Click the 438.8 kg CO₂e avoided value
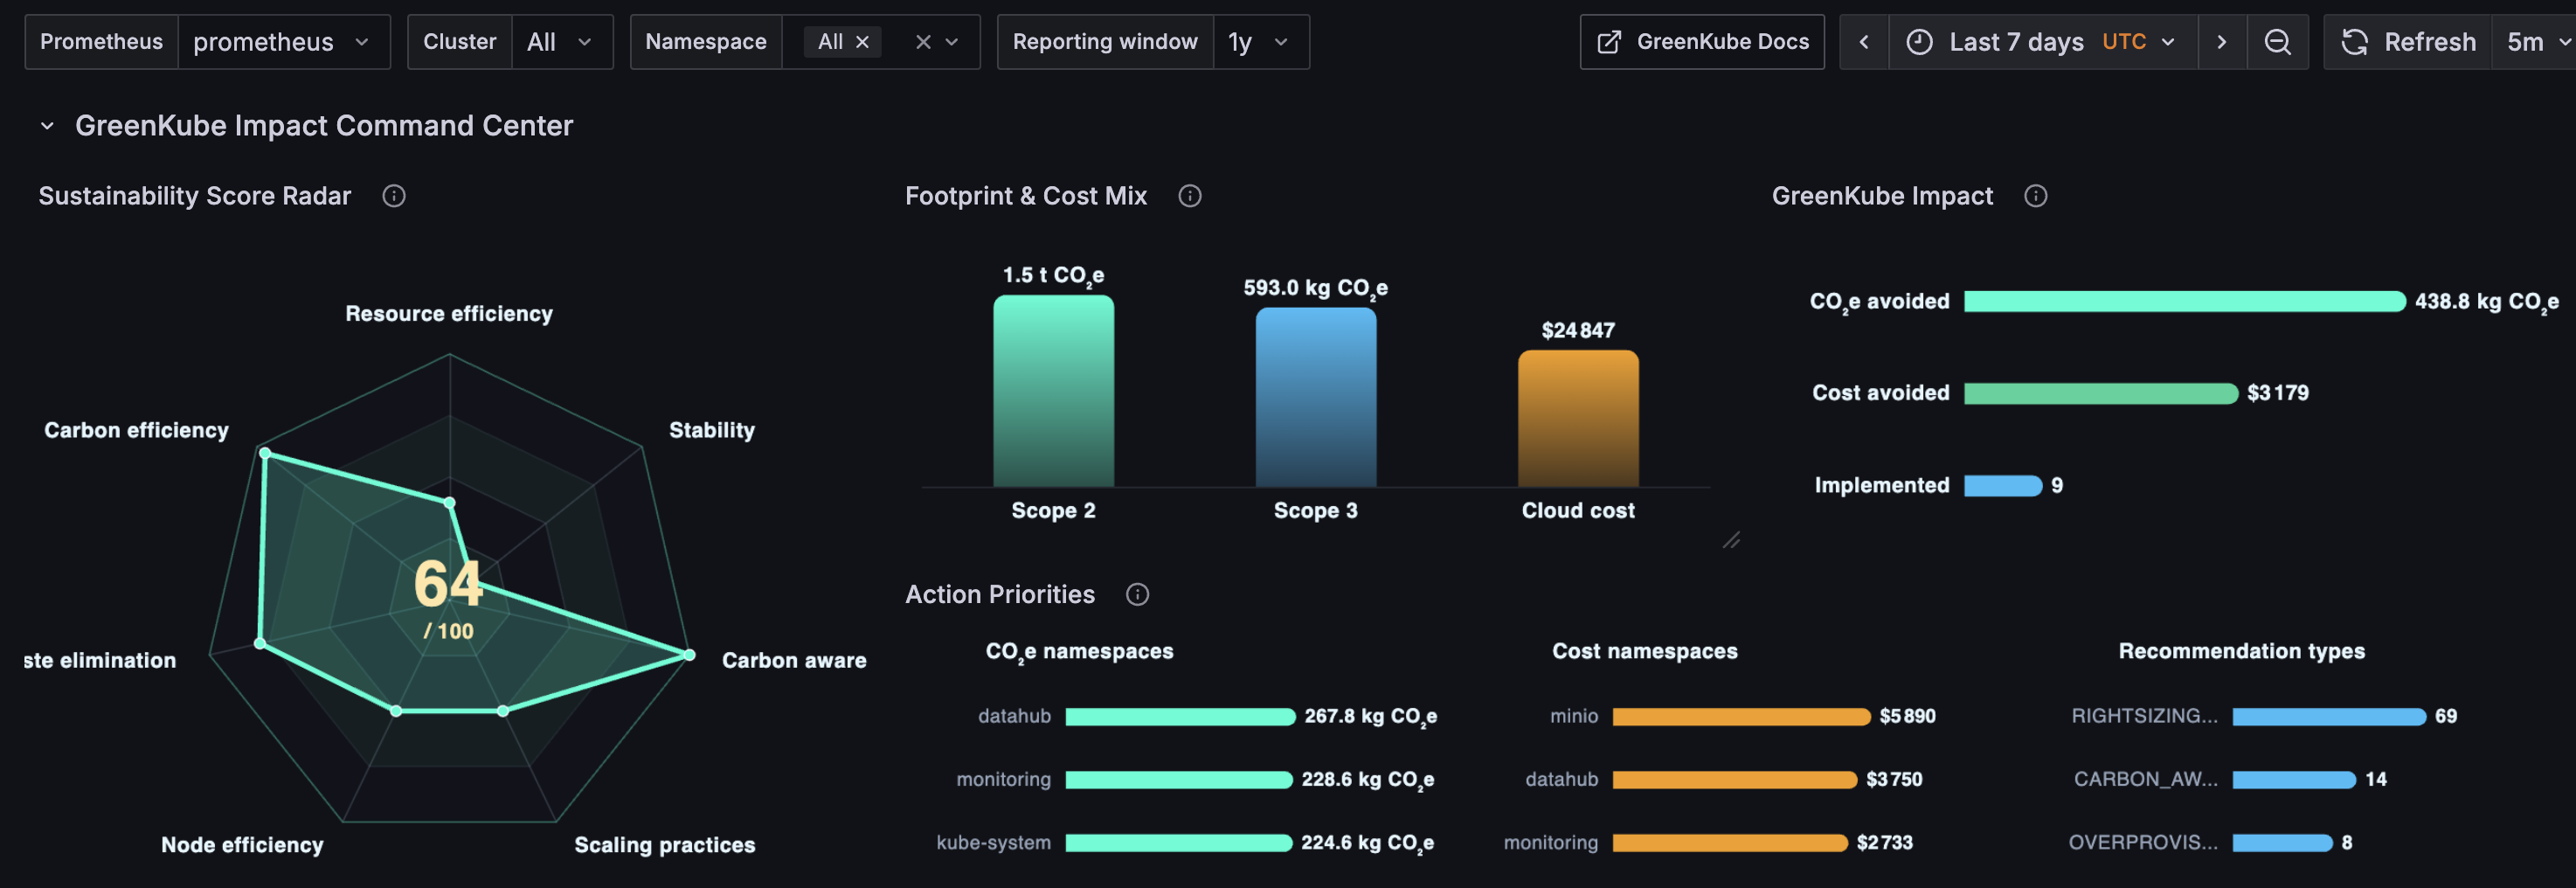 pos(2487,302)
